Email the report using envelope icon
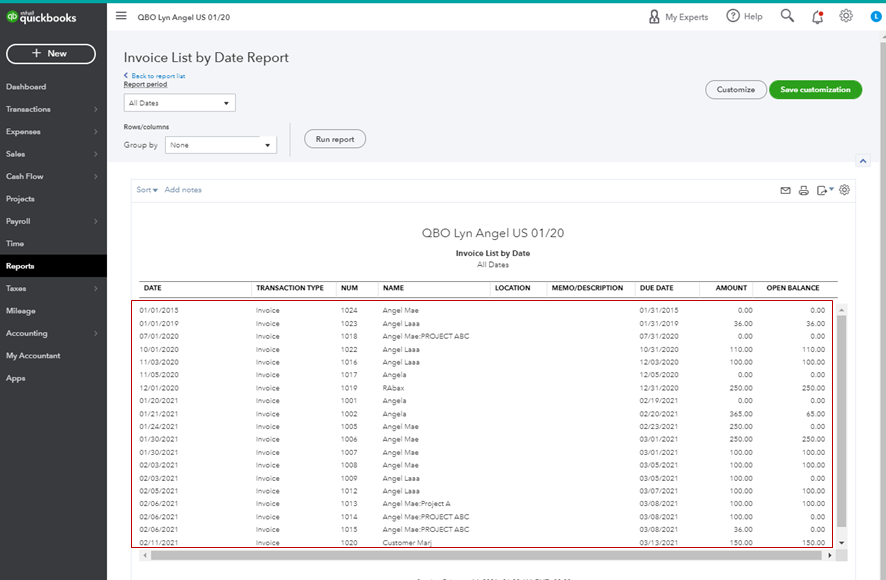886x580 pixels. point(785,191)
